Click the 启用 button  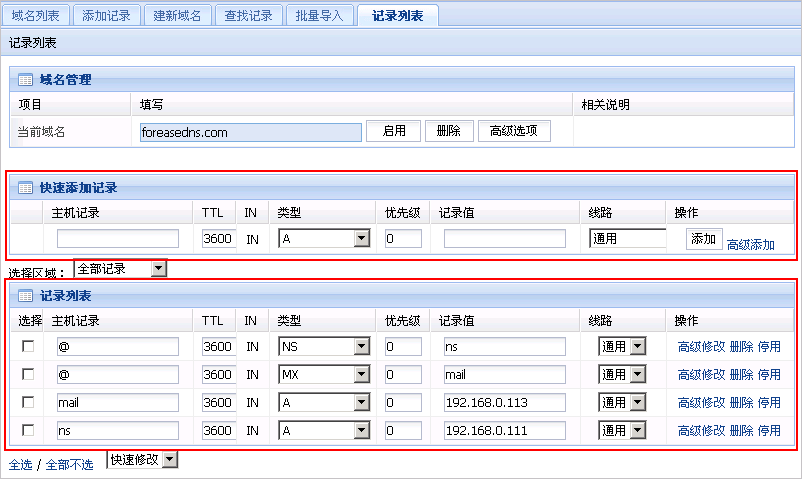394,131
